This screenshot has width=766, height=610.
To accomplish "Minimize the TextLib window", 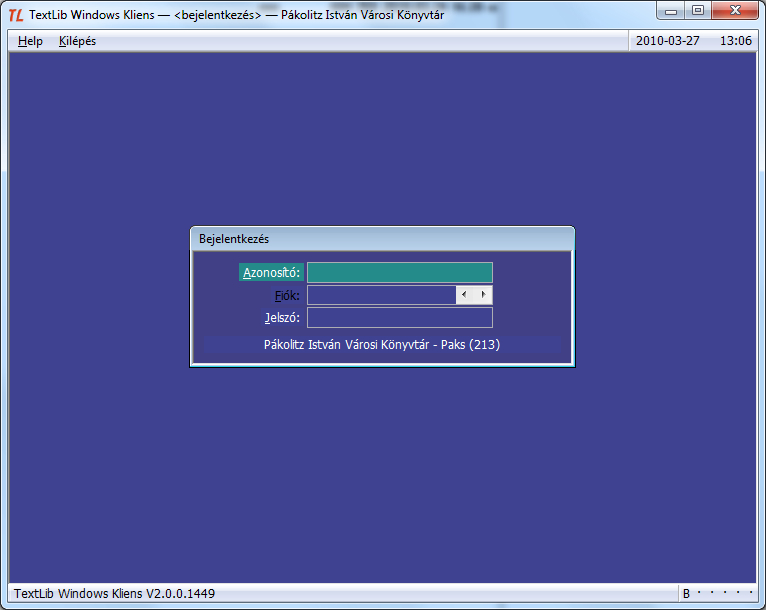I will [670, 11].
